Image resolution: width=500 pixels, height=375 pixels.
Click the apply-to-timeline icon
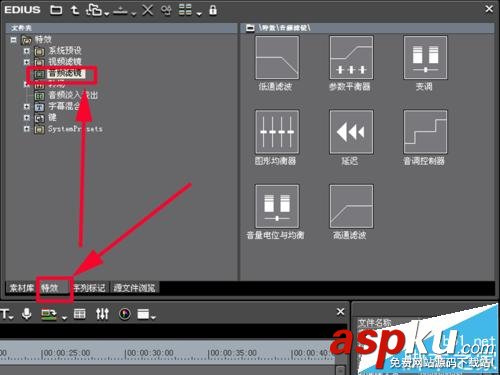click(121, 10)
